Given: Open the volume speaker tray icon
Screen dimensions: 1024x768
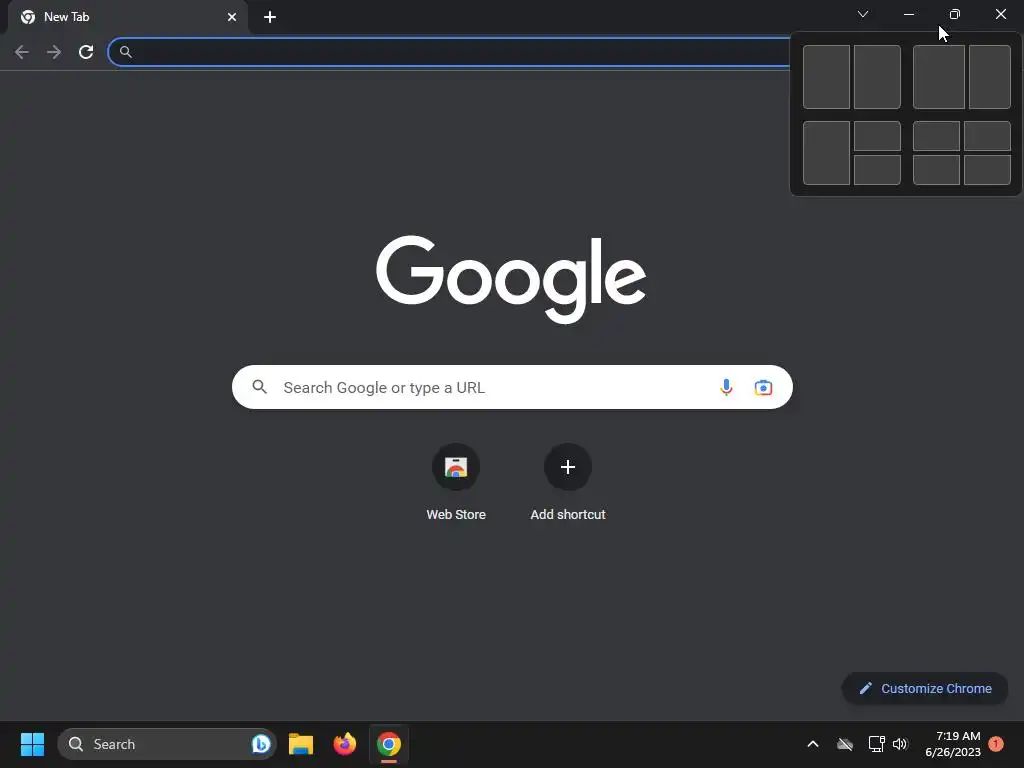Looking at the screenshot, I should point(901,744).
